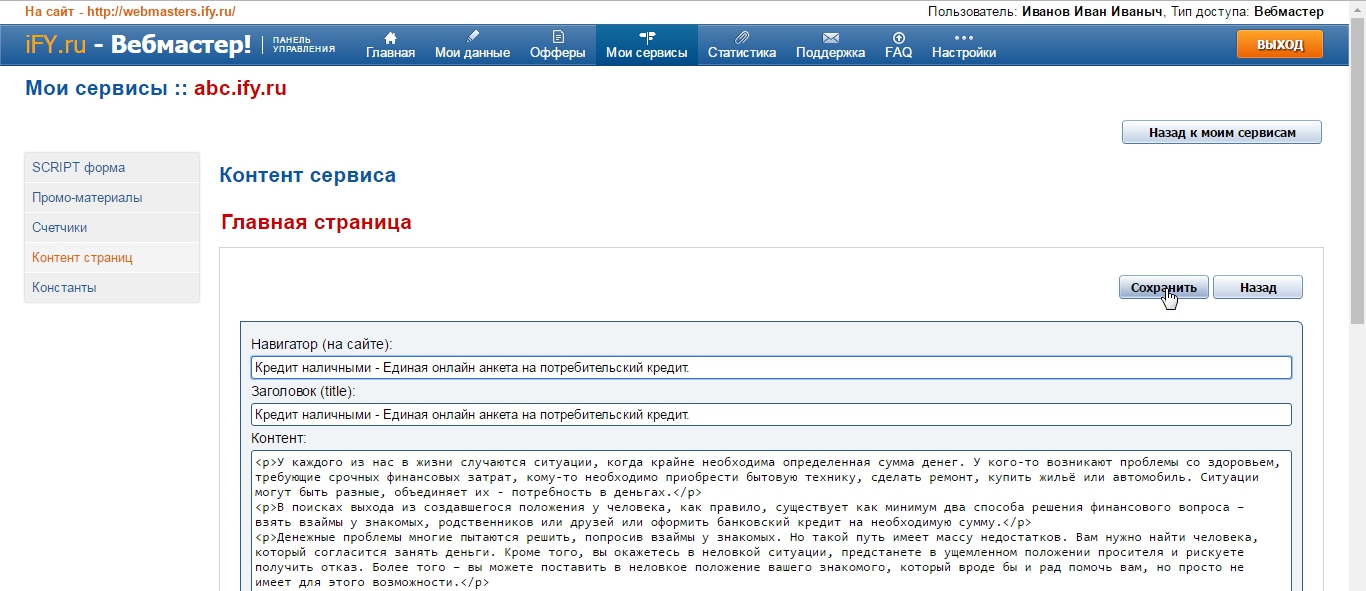Click into the Навигатор (на сайте) field
This screenshot has width=1366, height=591.
[770, 368]
